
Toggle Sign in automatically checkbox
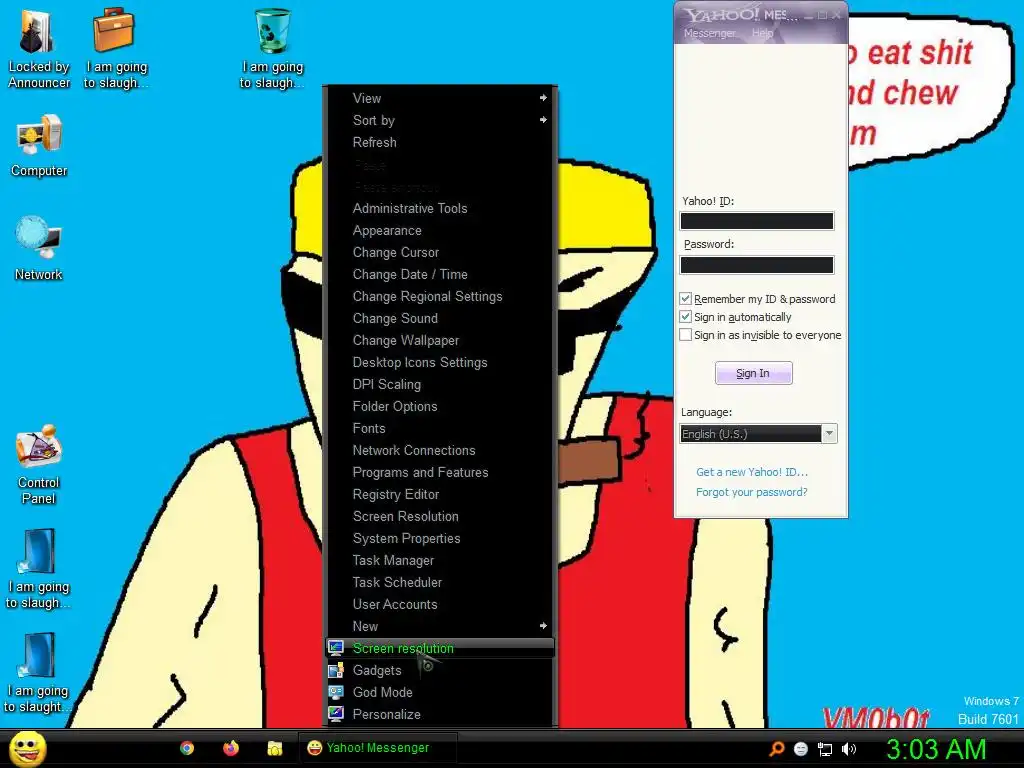(685, 317)
